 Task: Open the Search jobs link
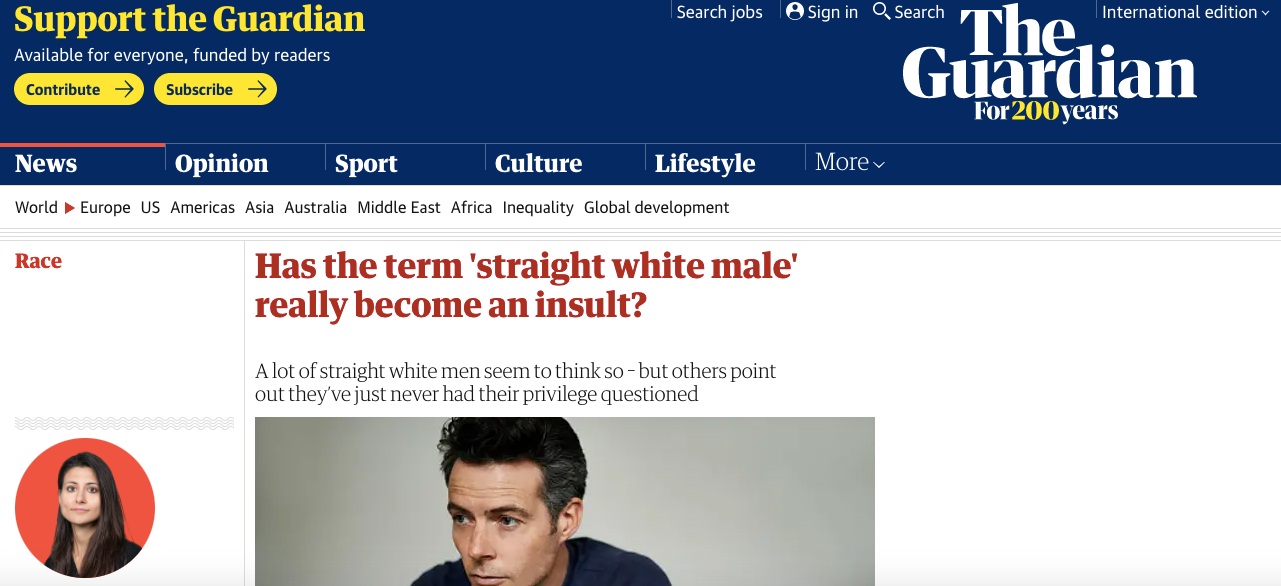click(x=719, y=12)
